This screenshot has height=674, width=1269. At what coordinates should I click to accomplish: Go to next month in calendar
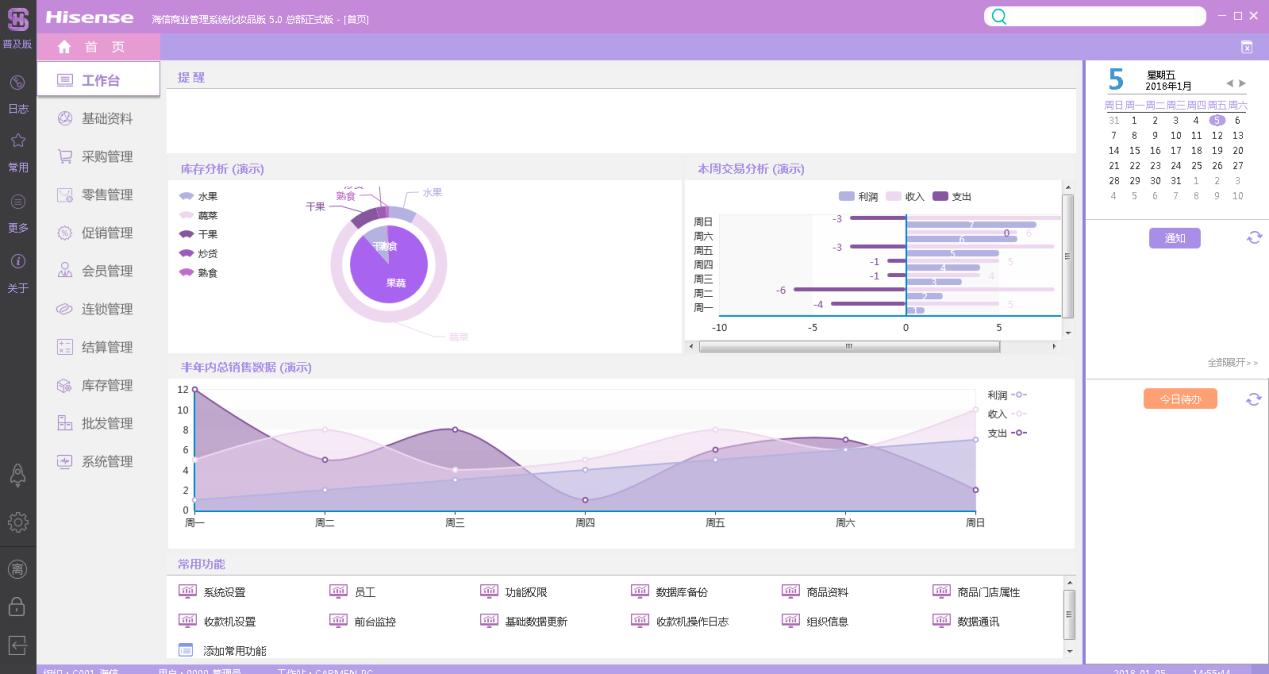[1243, 83]
